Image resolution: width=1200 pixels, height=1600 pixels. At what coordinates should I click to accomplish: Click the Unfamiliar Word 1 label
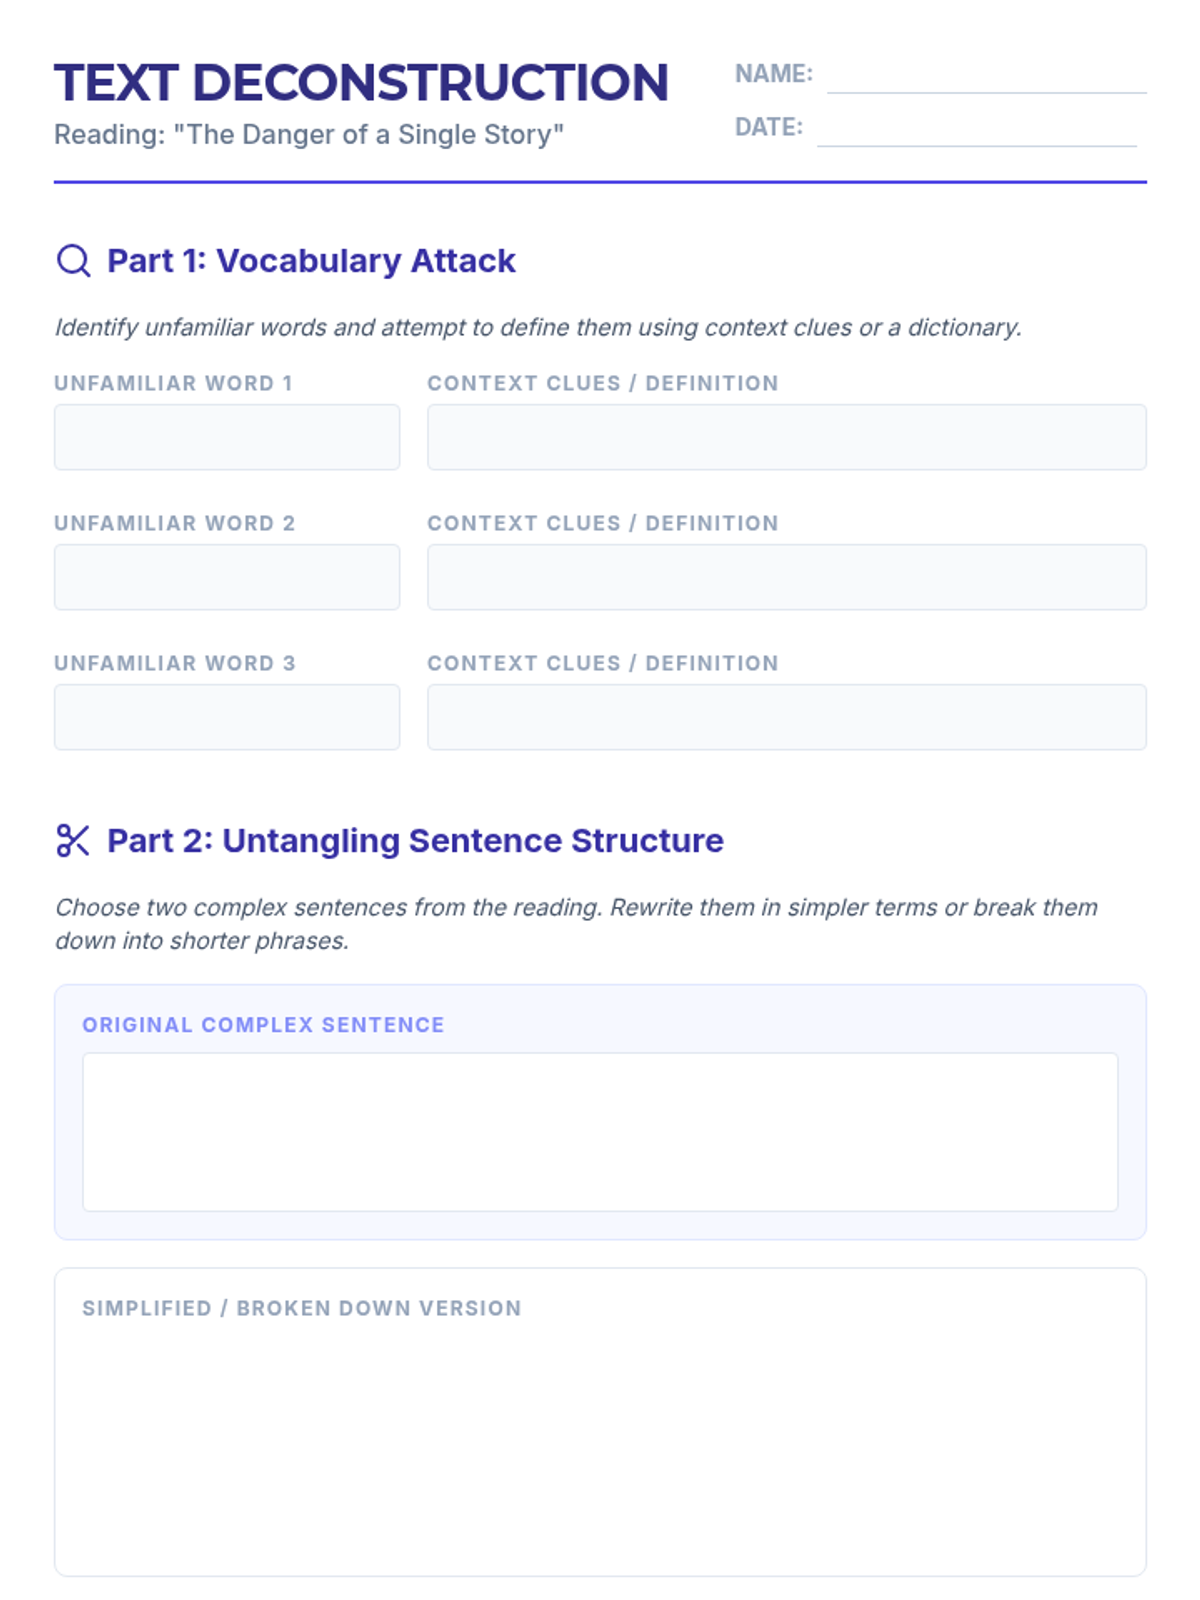point(173,383)
